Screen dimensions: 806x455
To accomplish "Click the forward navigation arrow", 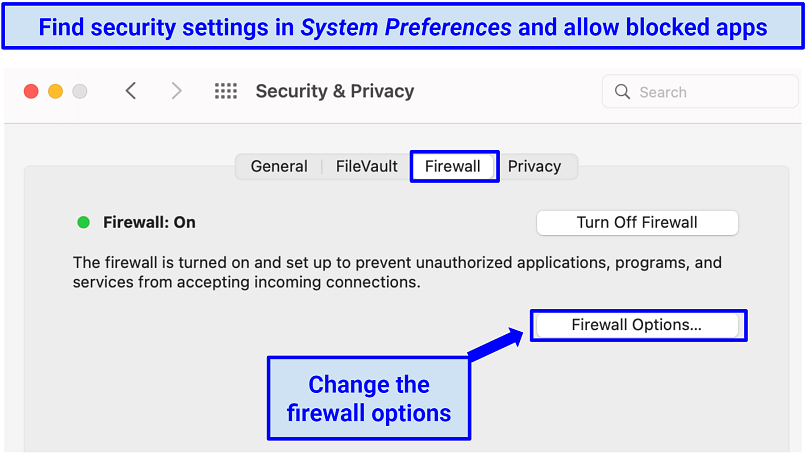I will pos(177,91).
